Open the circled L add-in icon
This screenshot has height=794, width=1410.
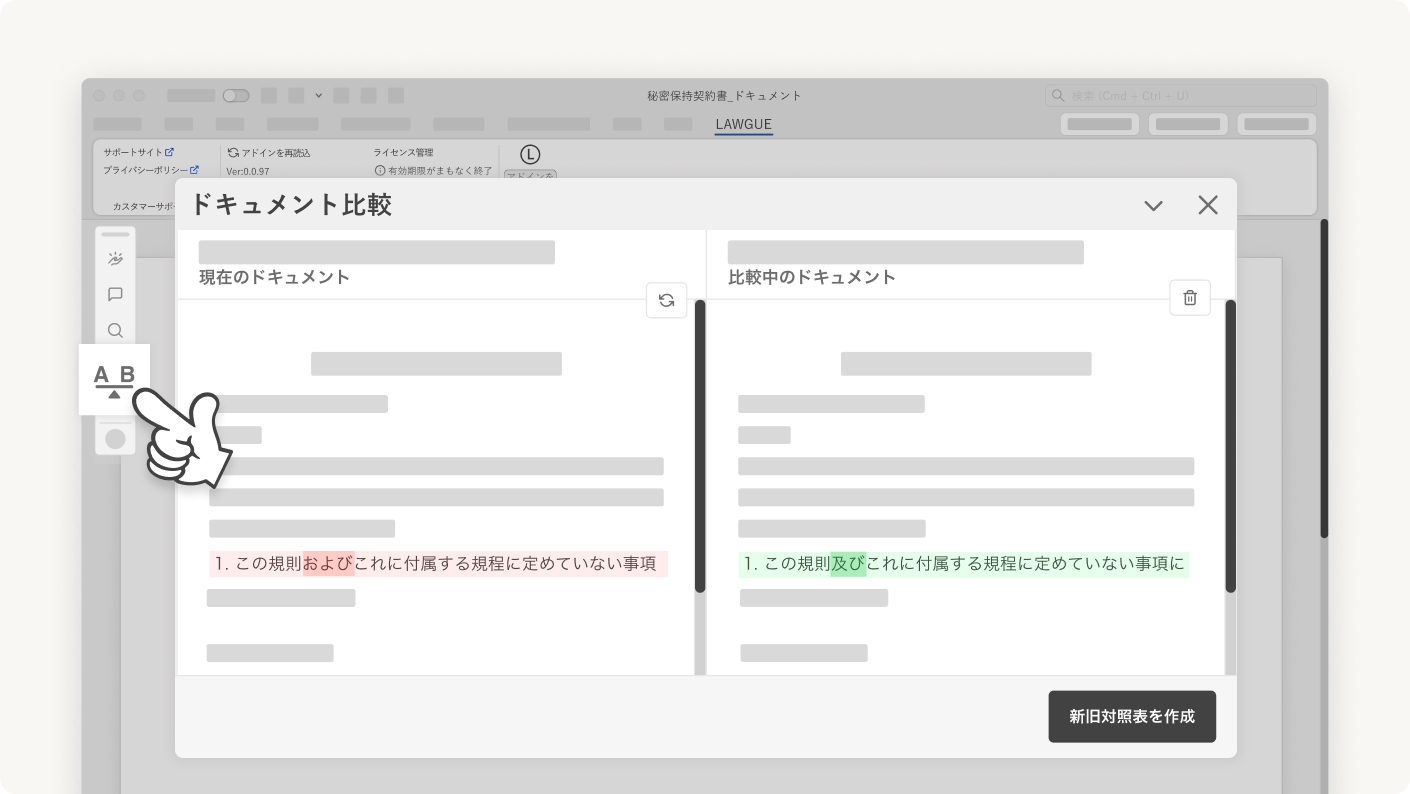[x=531, y=155]
